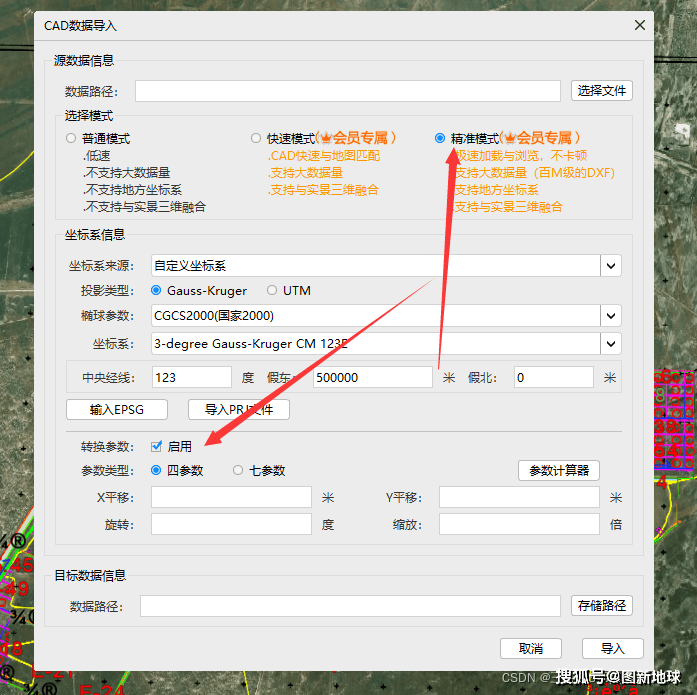Expand the 坐标系来源 dropdown

[x=611, y=266]
